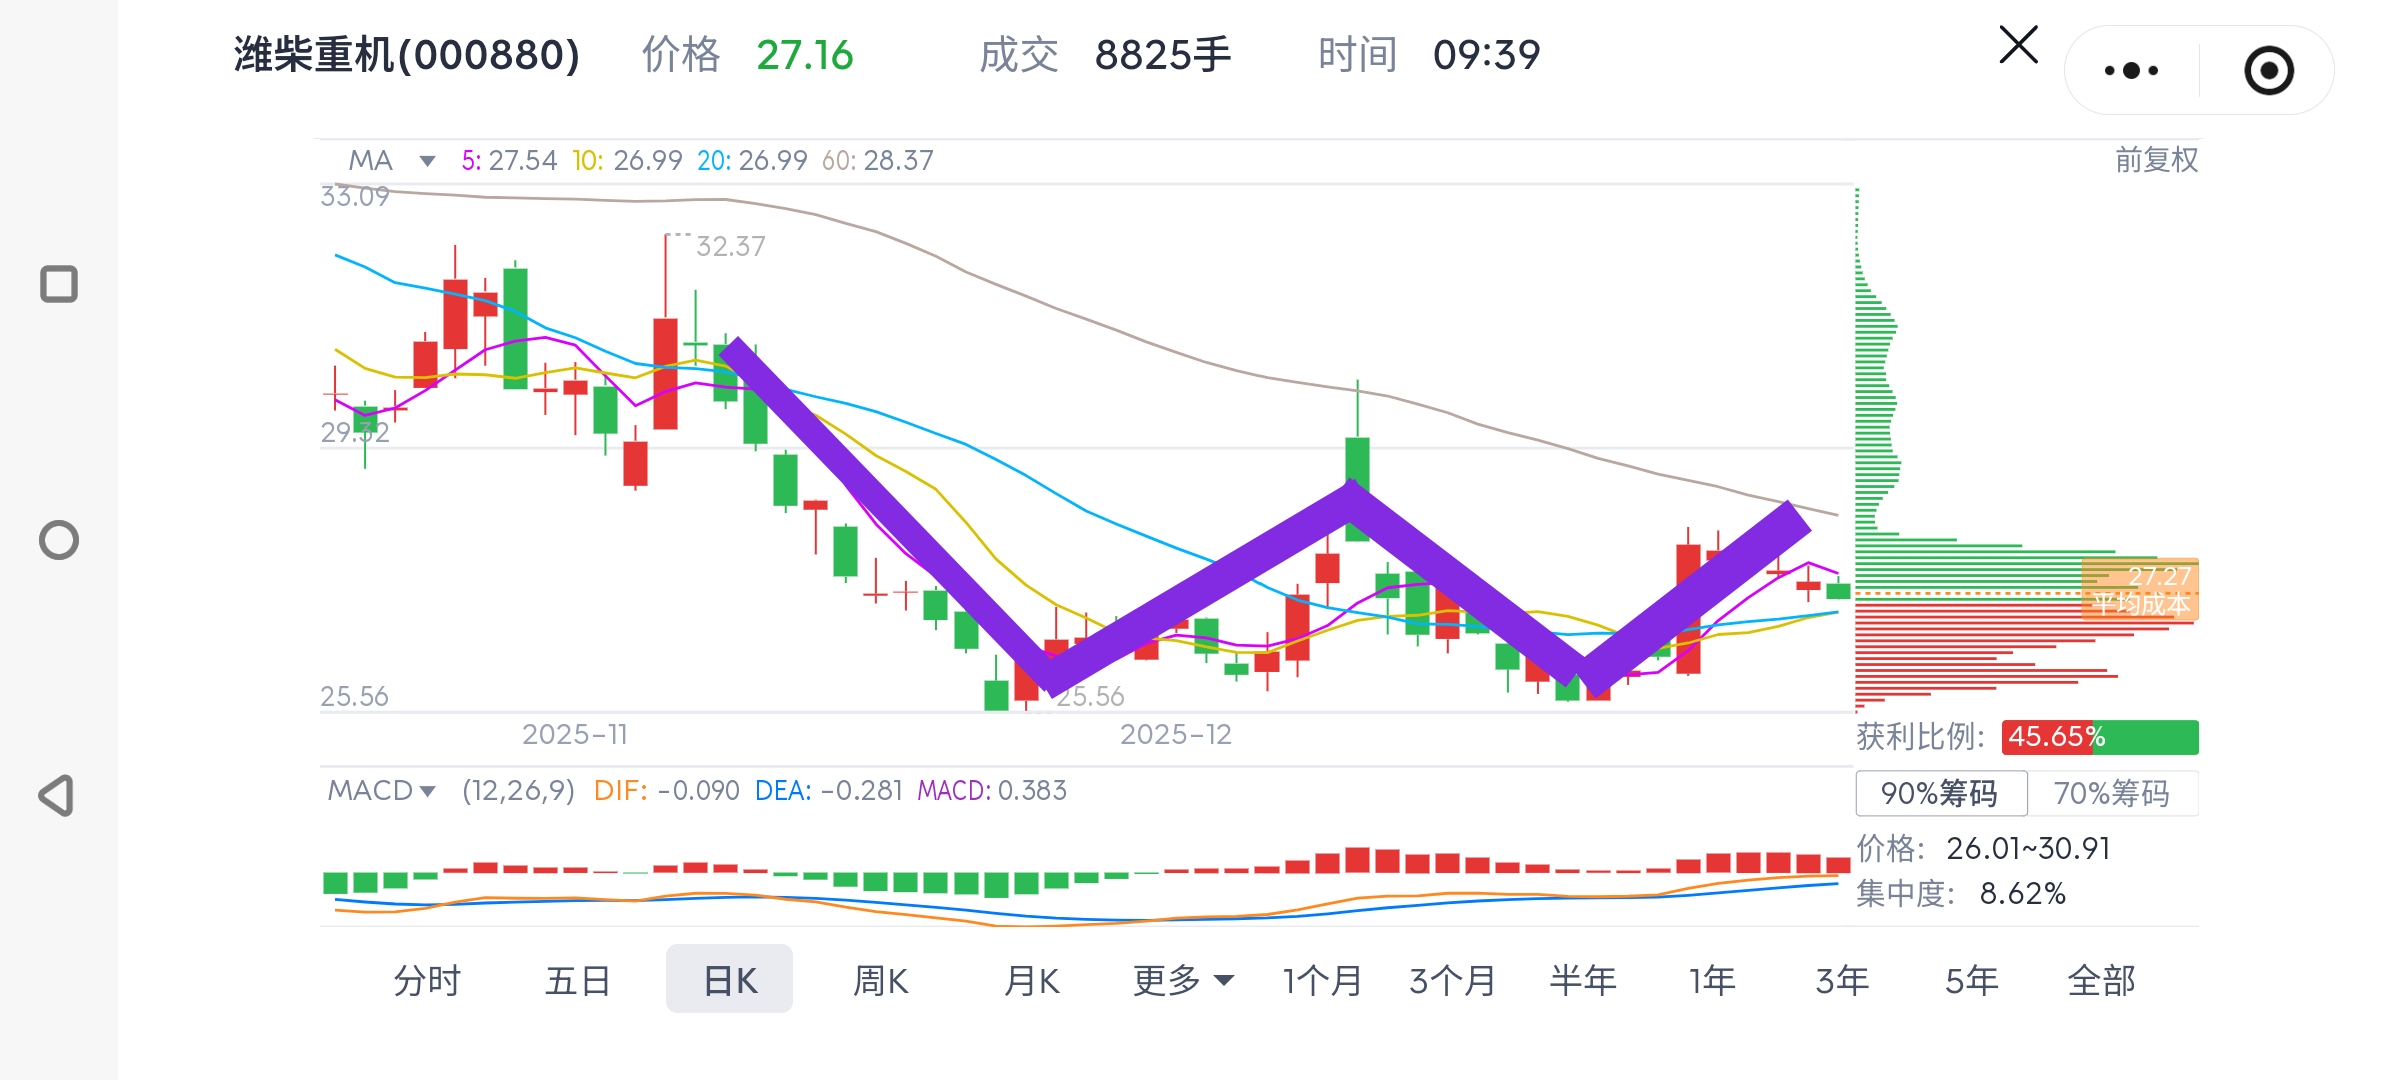Switch to the 分时 chart tab

(x=427, y=981)
